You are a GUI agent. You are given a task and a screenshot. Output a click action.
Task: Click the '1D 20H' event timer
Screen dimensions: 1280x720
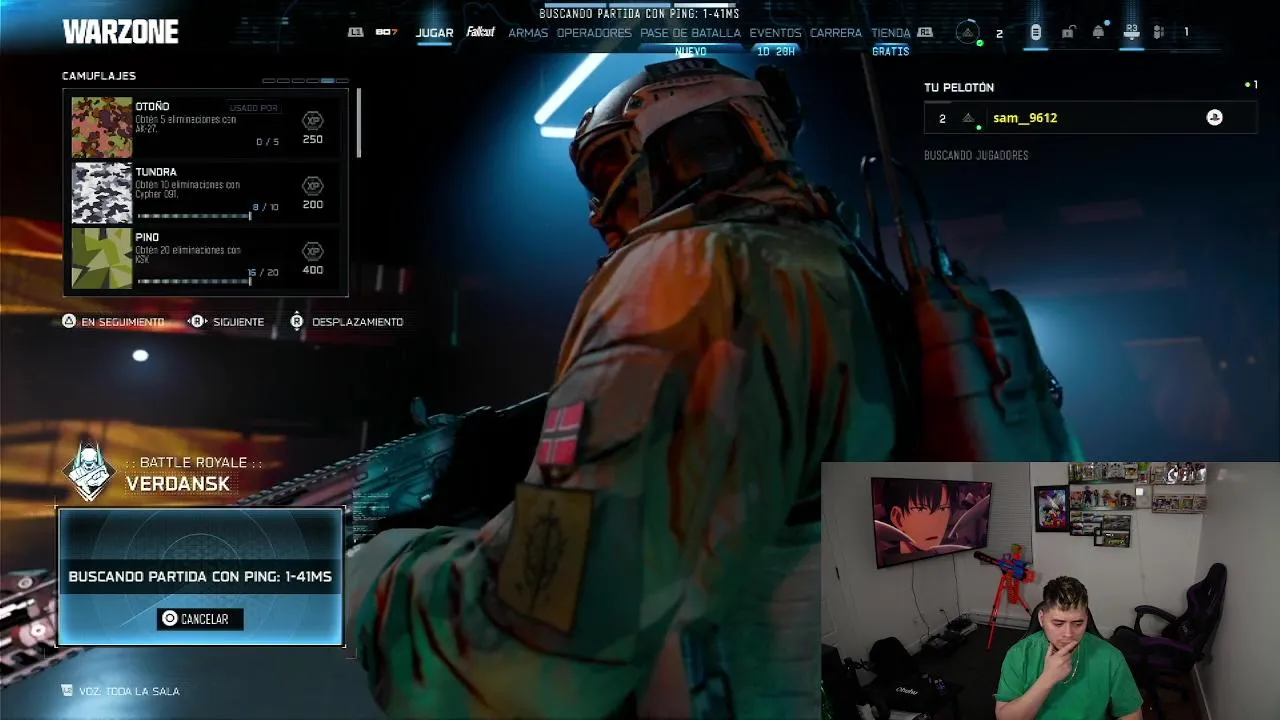click(775, 52)
